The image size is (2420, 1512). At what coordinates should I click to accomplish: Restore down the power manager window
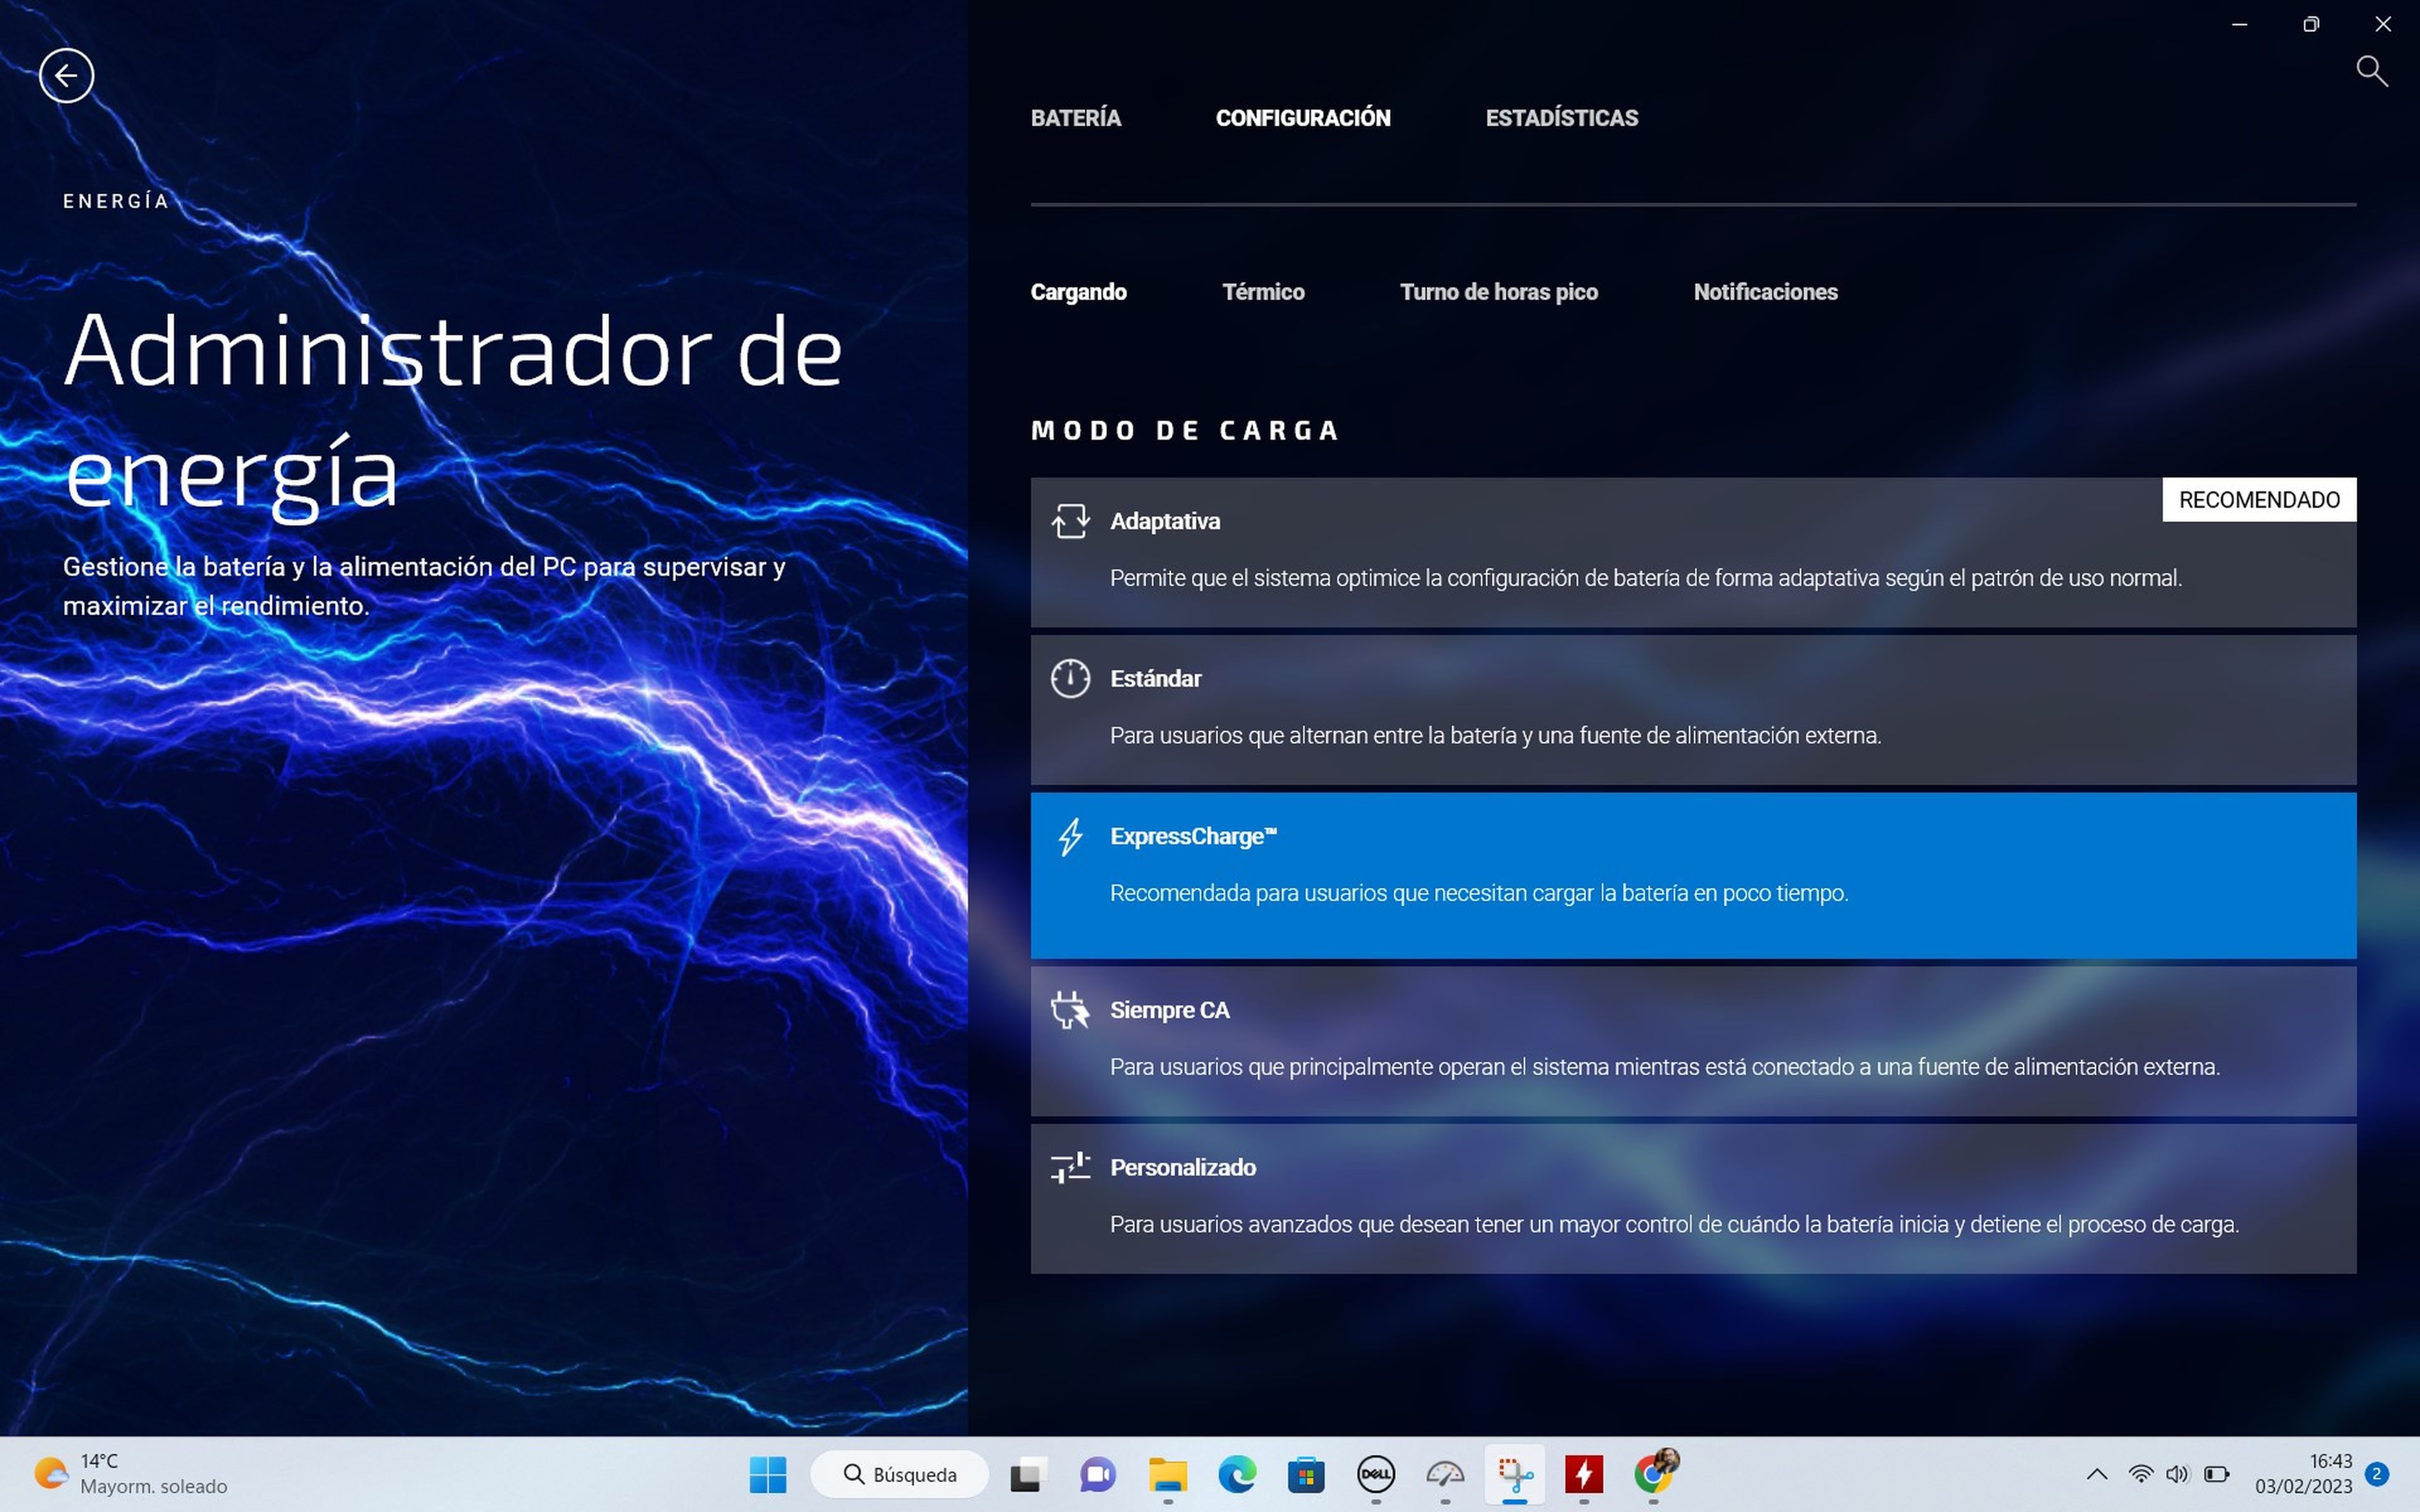[x=2310, y=24]
